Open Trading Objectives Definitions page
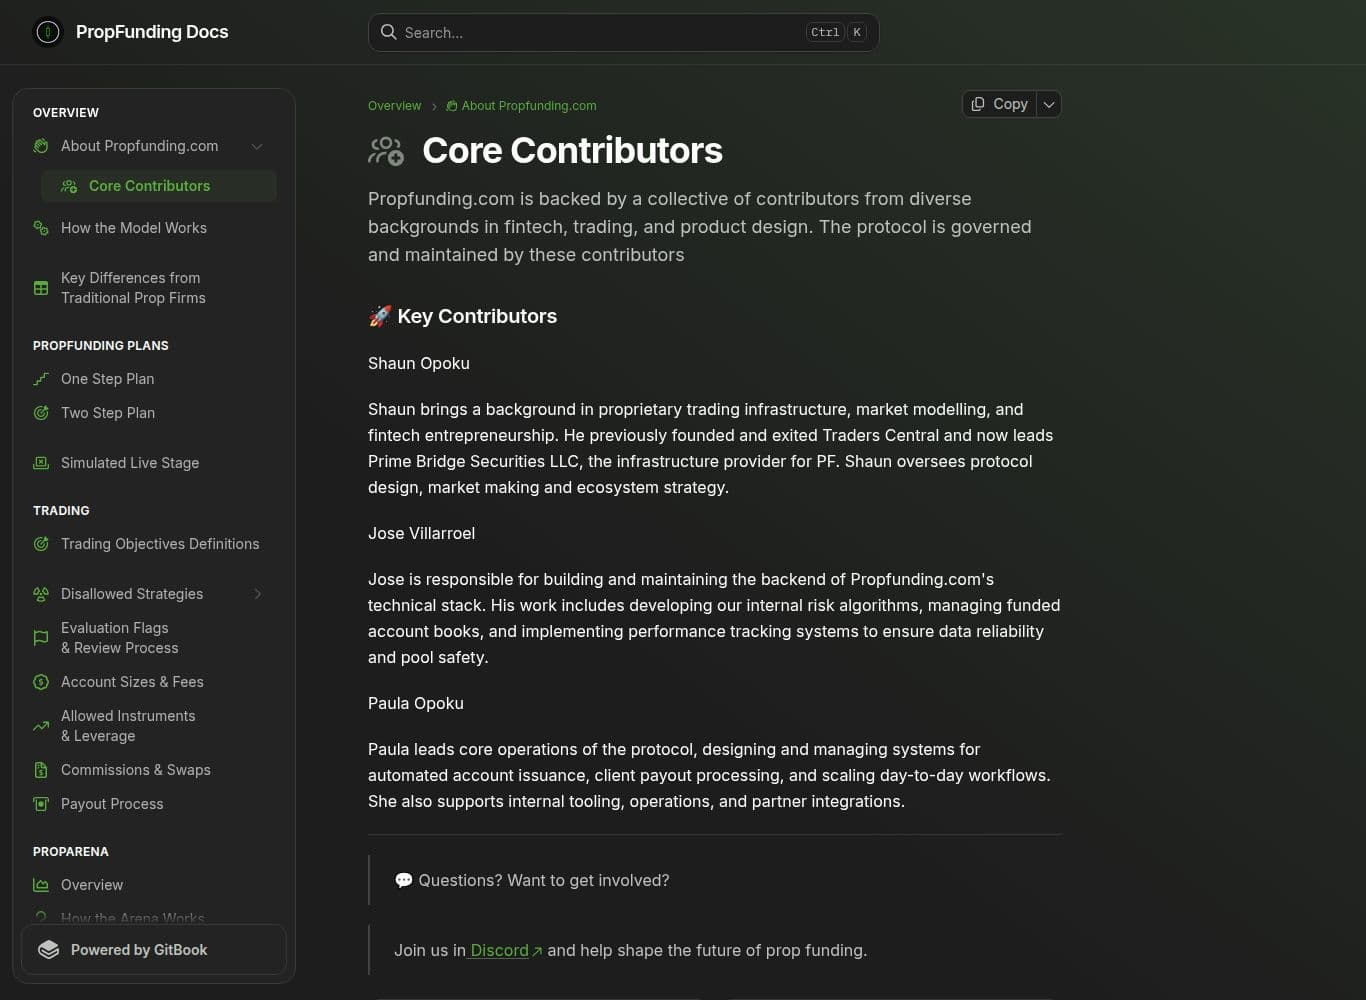 [x=160, y=544]
